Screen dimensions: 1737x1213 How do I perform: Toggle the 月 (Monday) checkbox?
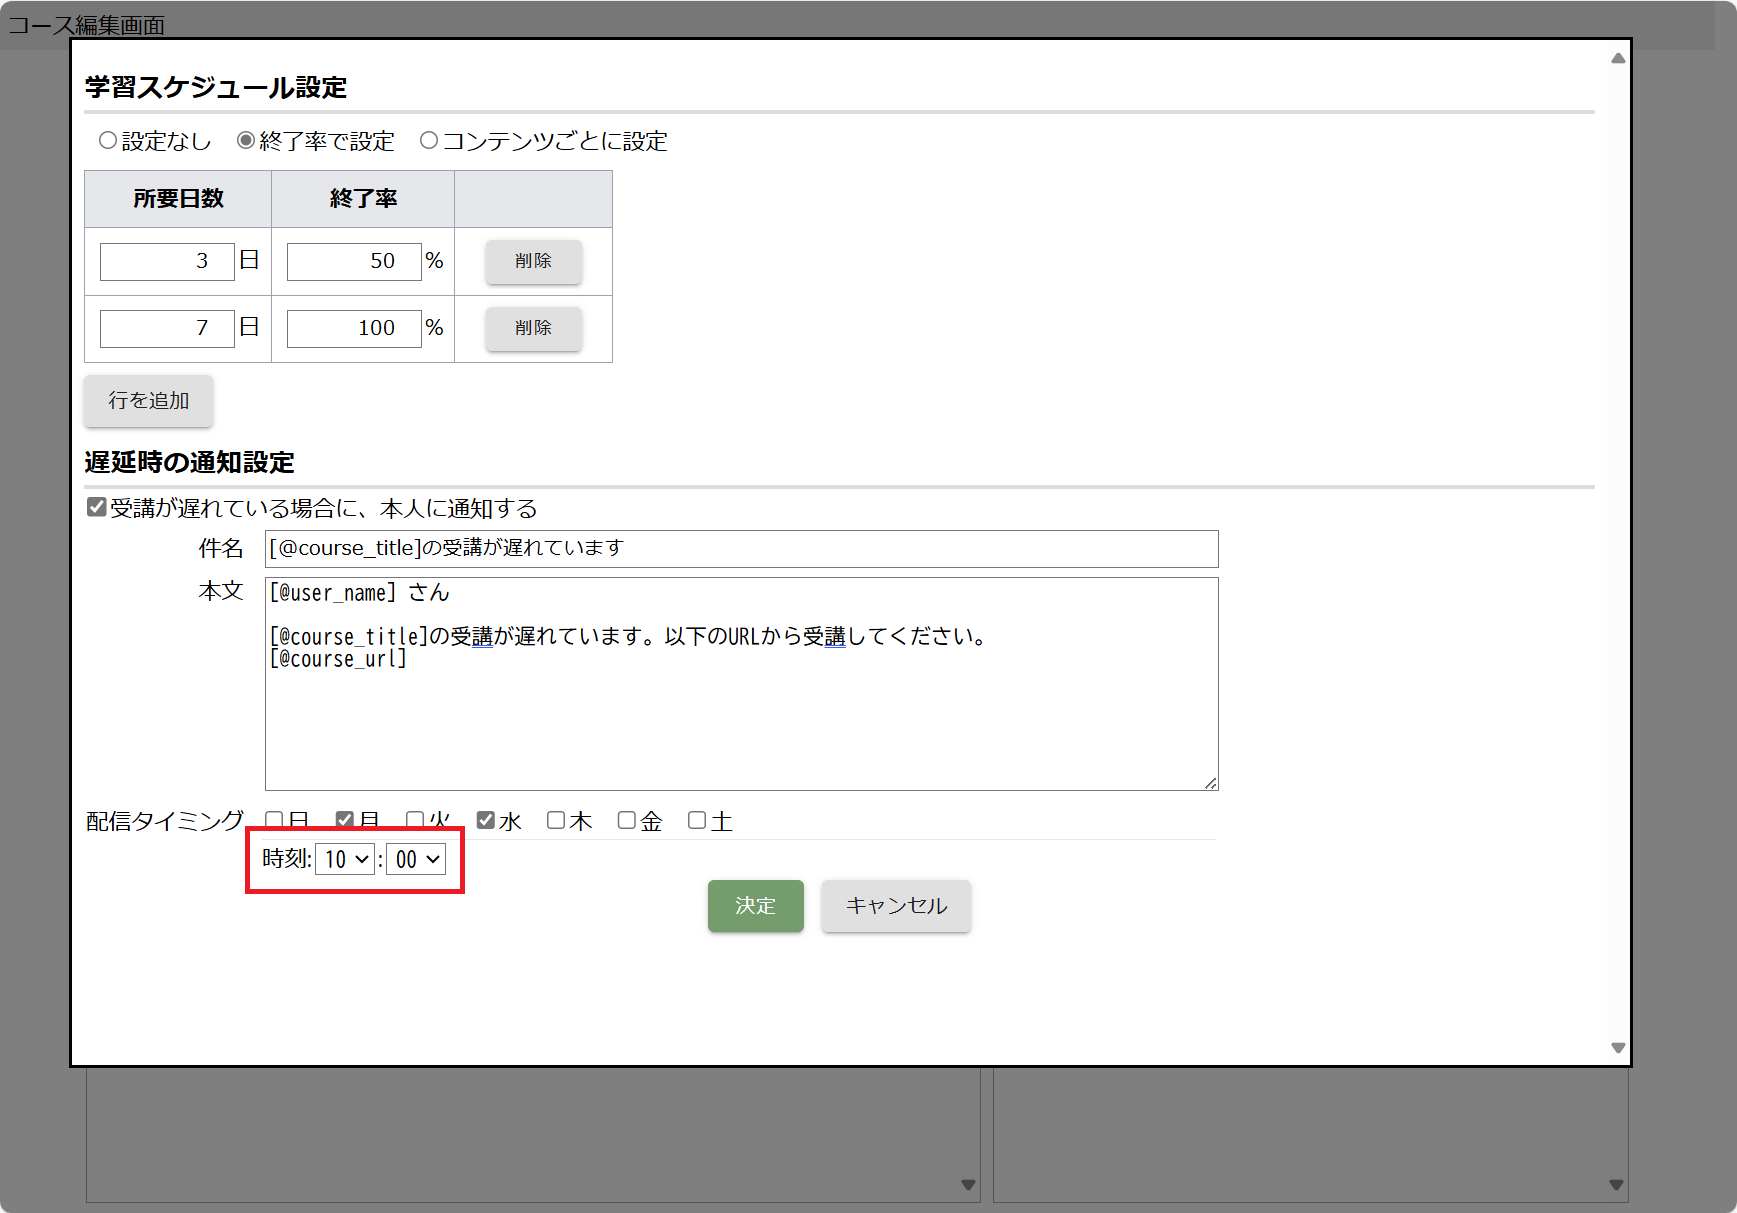coord(345,820)
